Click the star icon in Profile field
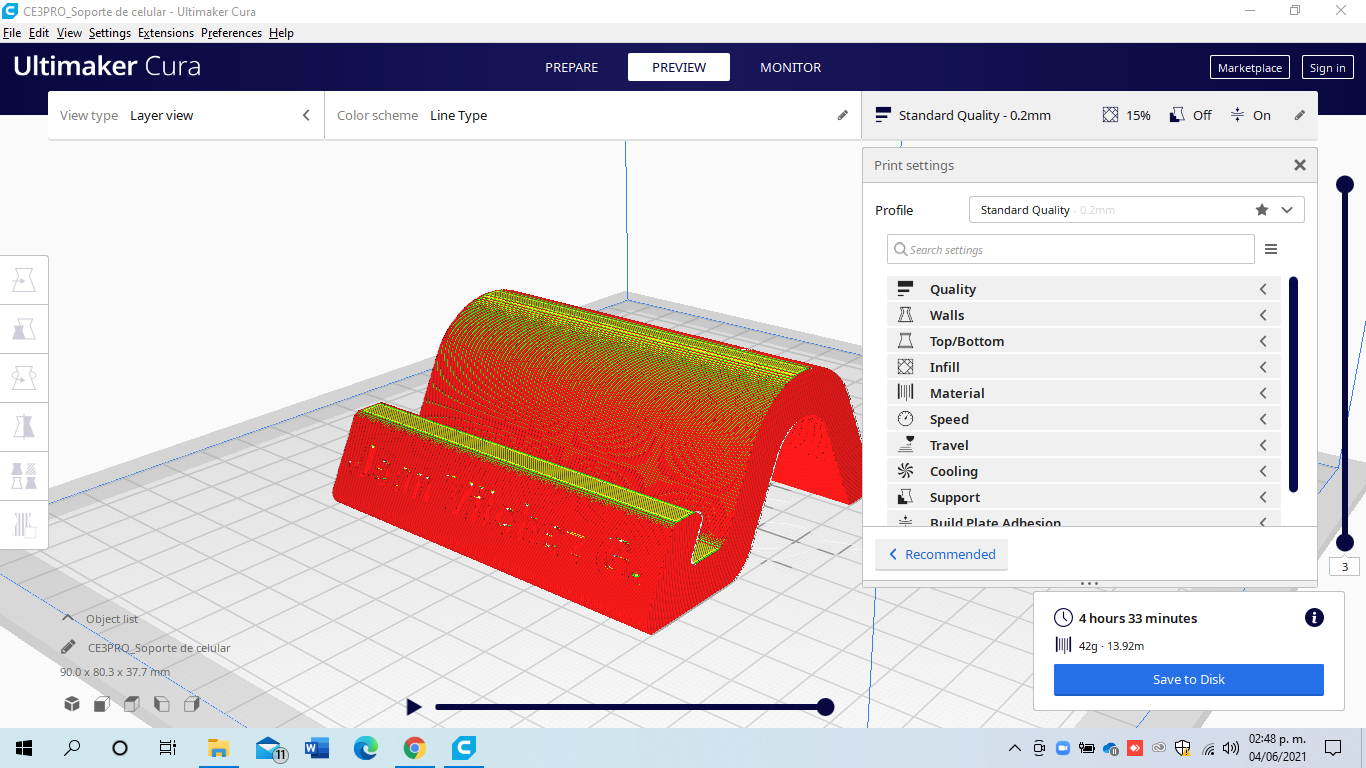 [x=1262, y=210]
